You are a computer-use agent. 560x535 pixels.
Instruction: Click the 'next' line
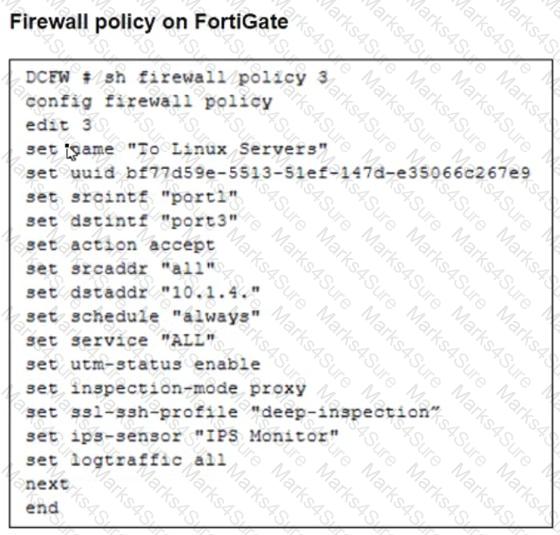coord(47,484)
